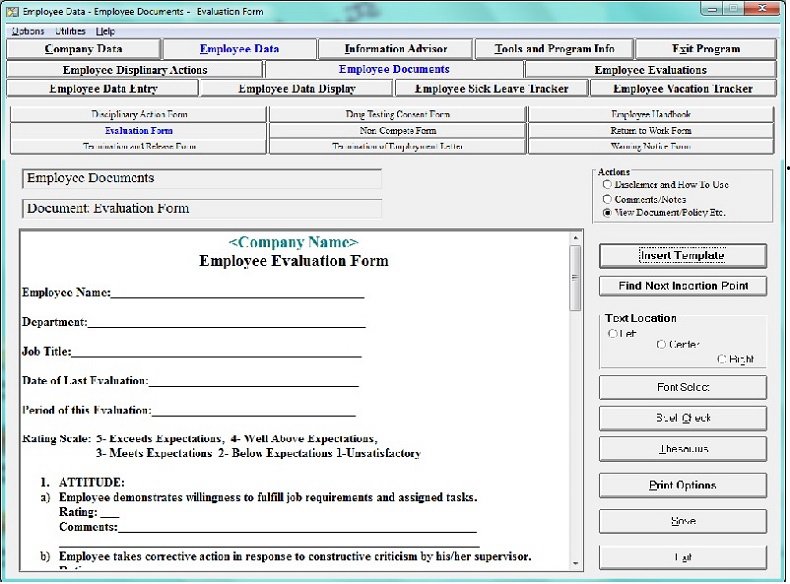Viewport: 790px width, 584px height.
Task: Run Spell Check on the document
Action: (683, 418)
